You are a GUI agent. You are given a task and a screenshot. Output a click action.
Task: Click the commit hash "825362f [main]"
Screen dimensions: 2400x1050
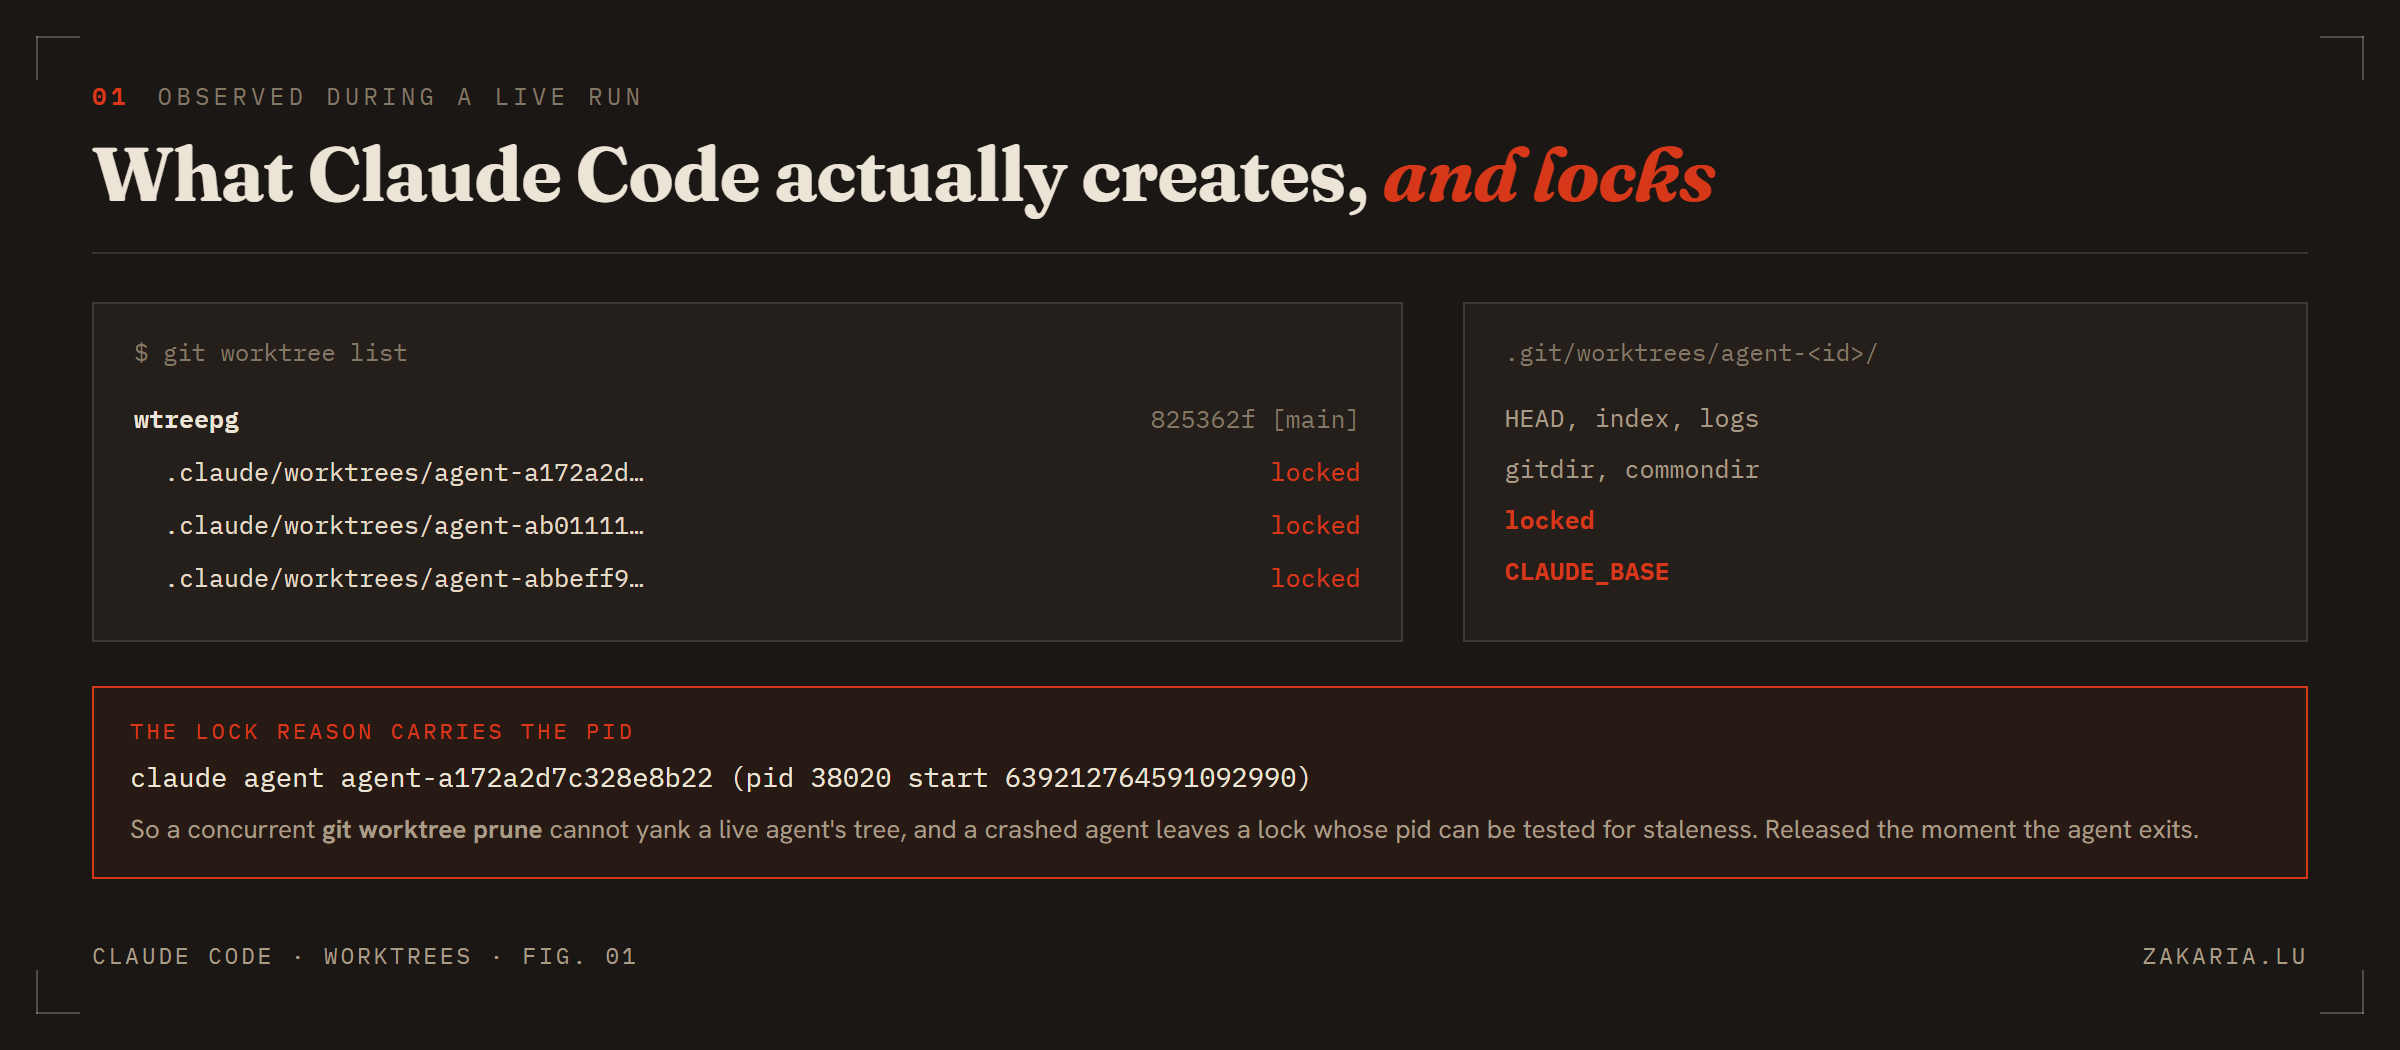point(1254,420)
